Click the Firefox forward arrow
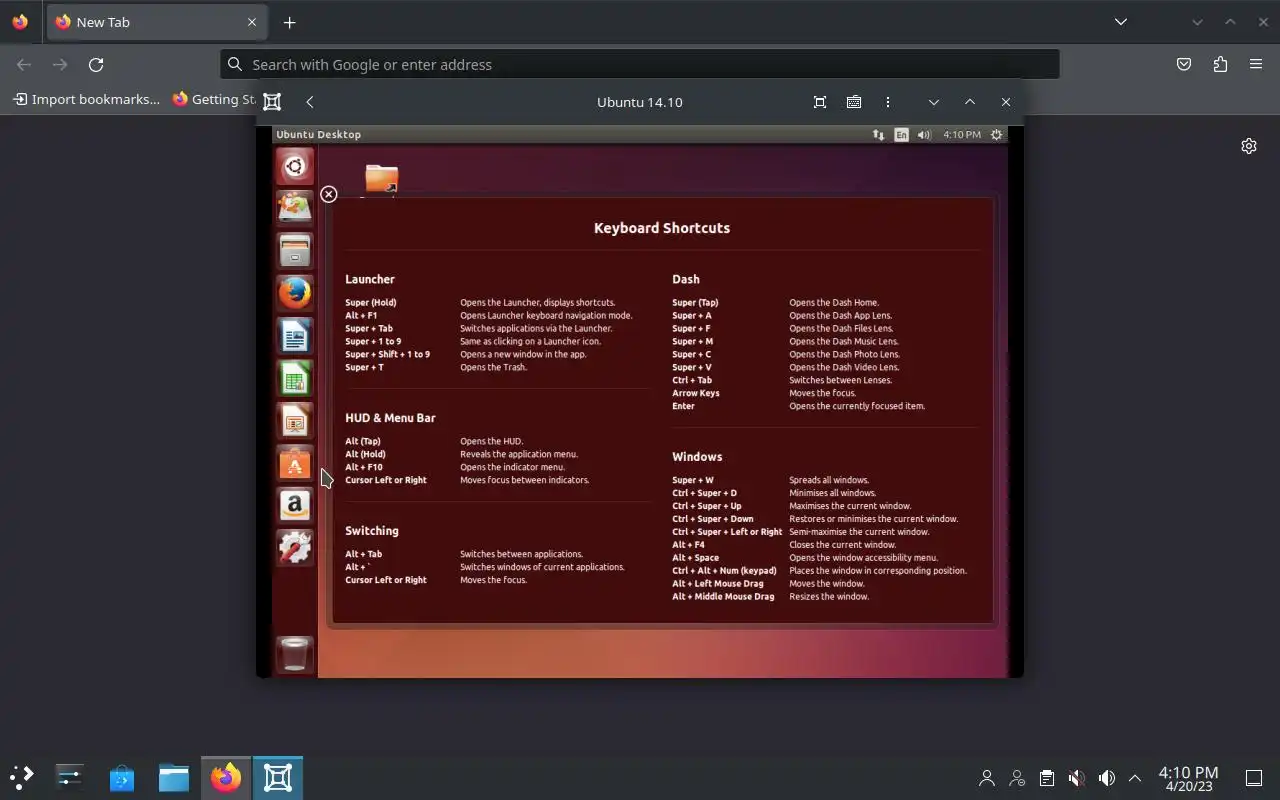 (x=60, y=64)
